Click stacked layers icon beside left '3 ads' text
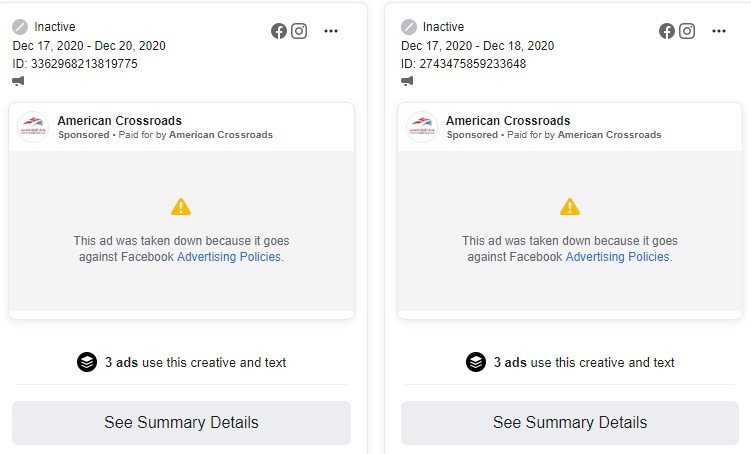Viewport: 751px width, 454px height. pyautogui.click(x=87, y=362)
